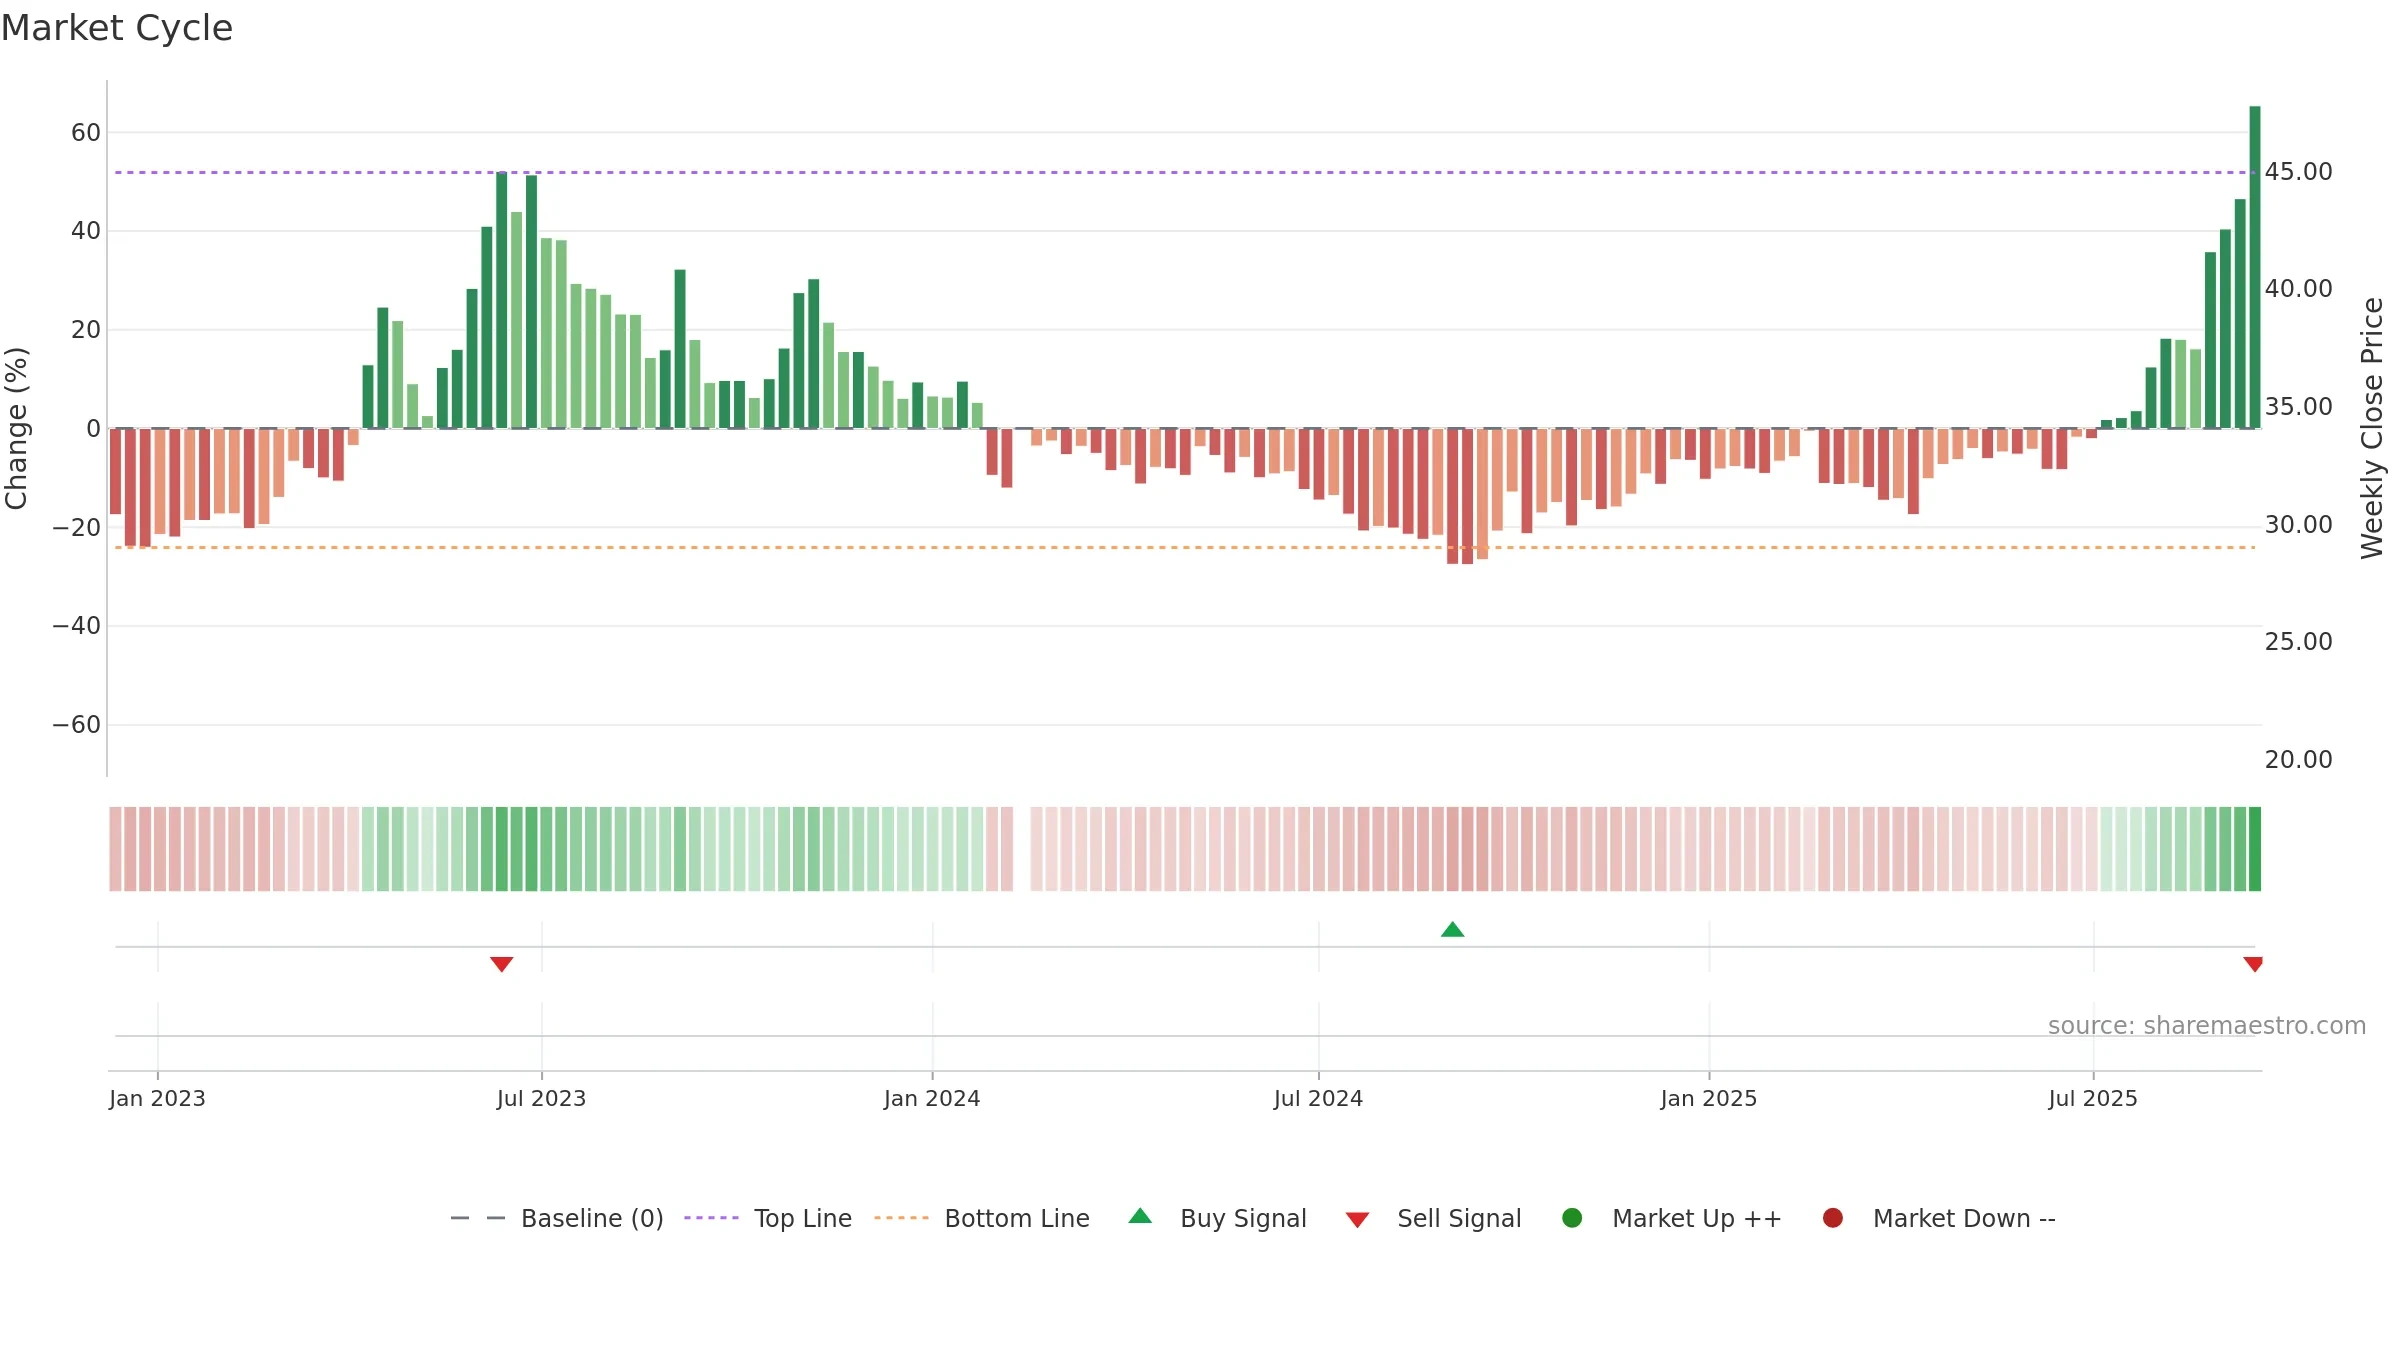This screenshot has height=1350, width=2400.
Task: Toggle the Bottom Line legend item
Action: (x=982, y=1218)
